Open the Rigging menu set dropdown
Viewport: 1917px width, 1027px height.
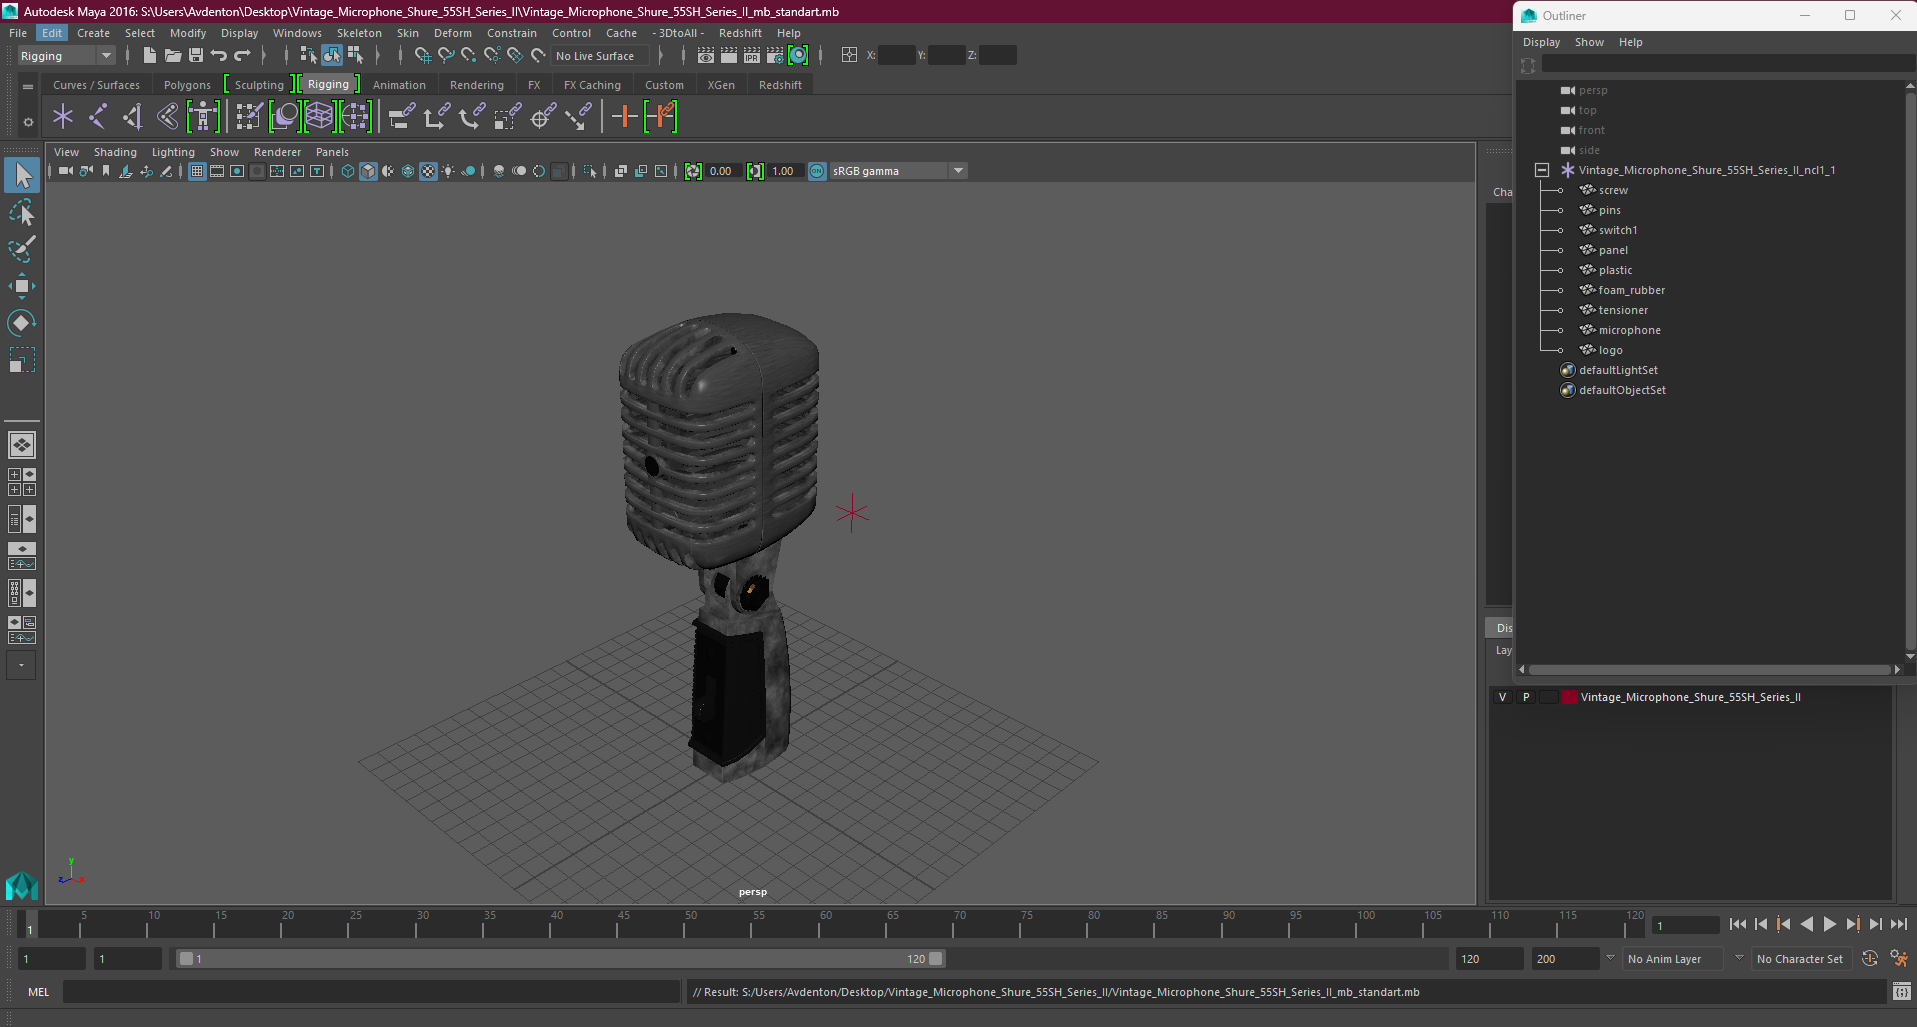coord(66,56)
